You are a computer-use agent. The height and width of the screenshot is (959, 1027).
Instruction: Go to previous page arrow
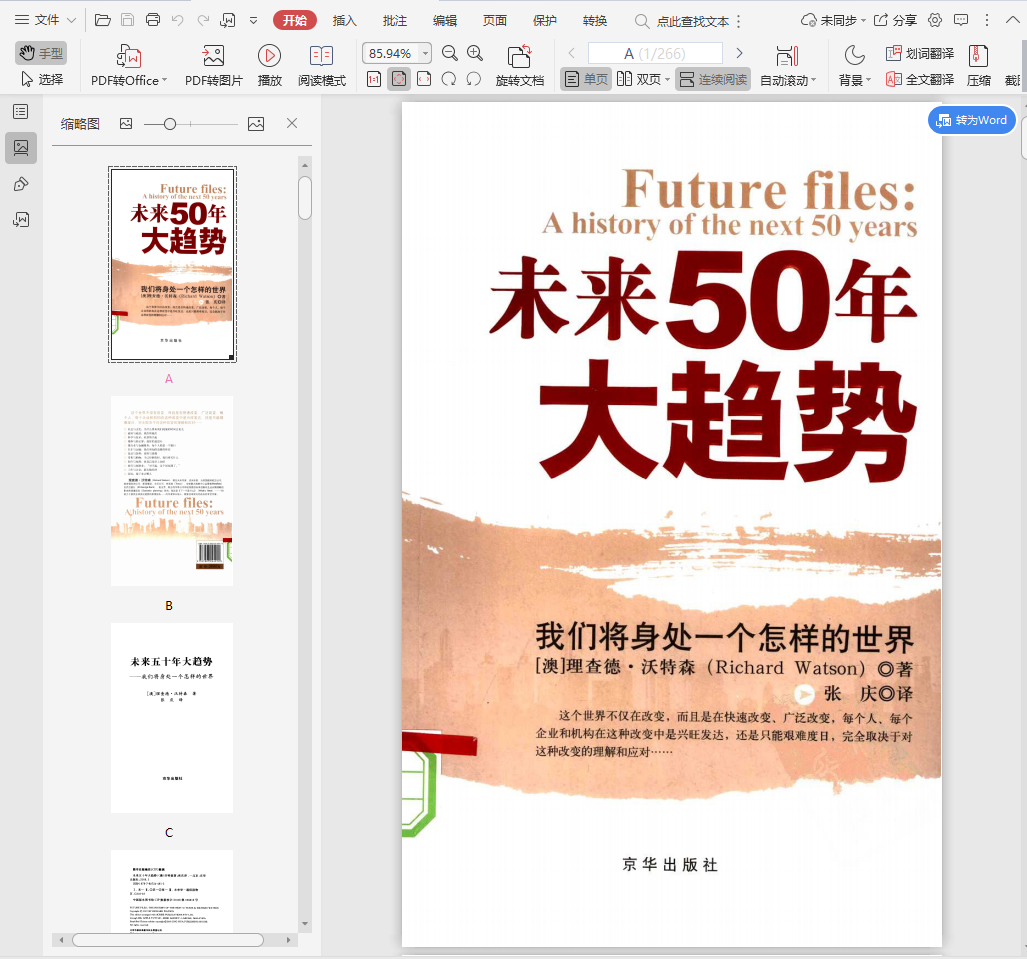pos(572,53)
